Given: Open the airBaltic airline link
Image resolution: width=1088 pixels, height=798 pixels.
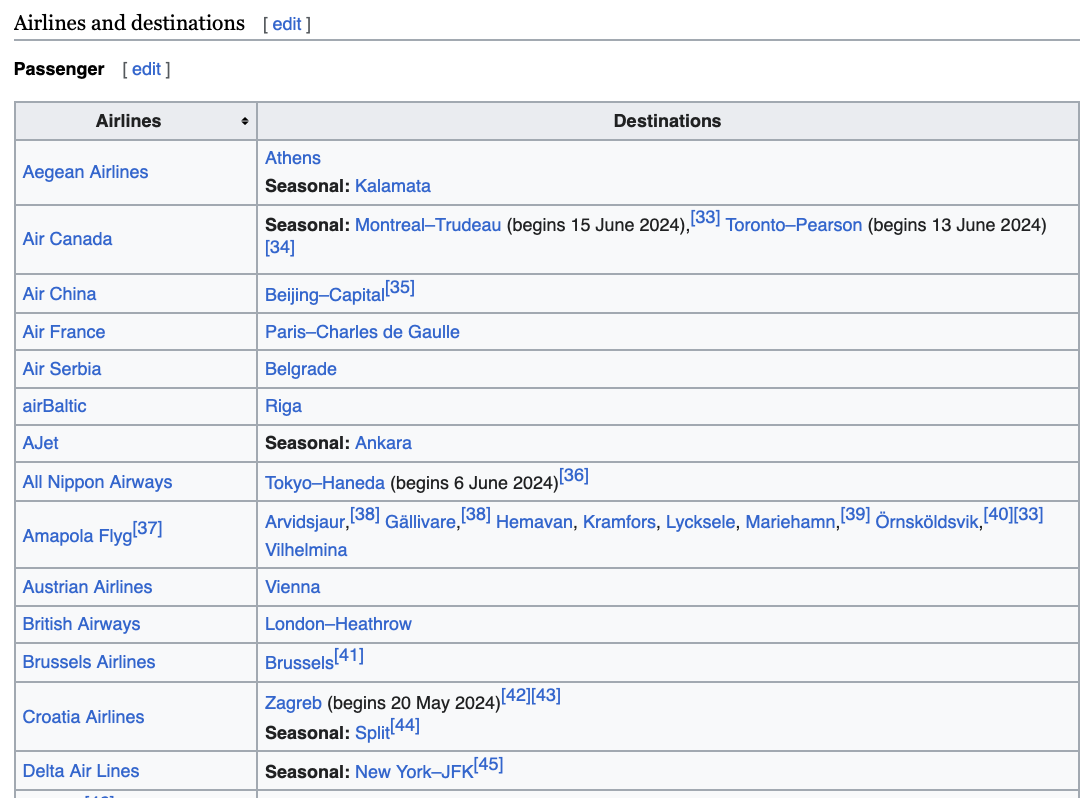Looking at the screenshot, I should pyautogui.click(x=55, y=406).
